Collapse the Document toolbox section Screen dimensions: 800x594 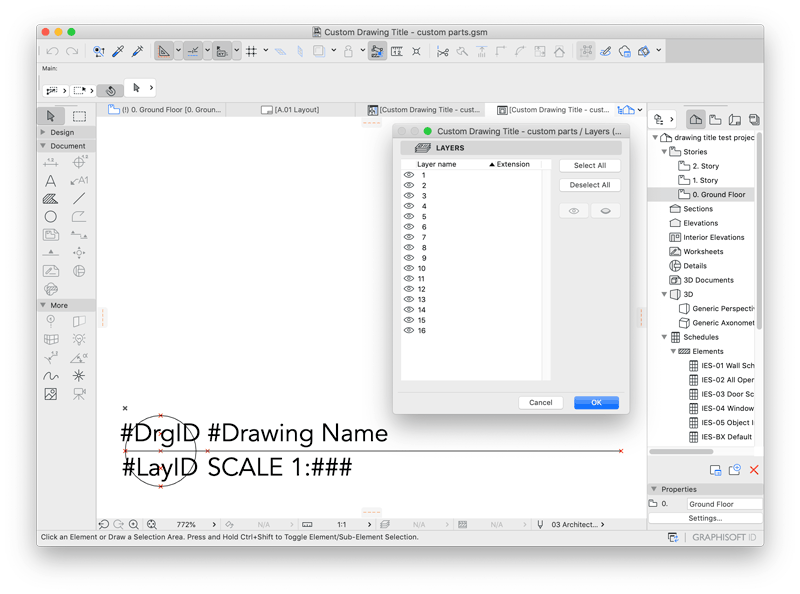pyautogui.click(x=43, y=145)
